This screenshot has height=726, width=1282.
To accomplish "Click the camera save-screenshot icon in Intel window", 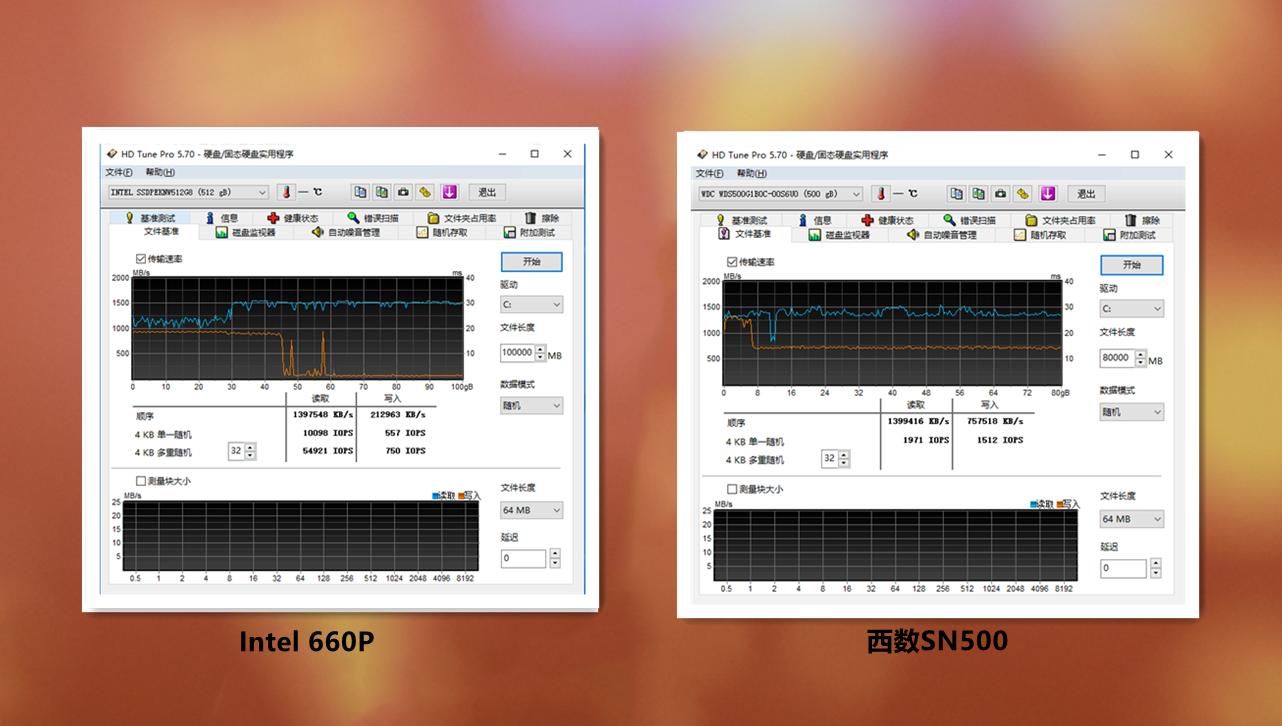I will [403, 192].
